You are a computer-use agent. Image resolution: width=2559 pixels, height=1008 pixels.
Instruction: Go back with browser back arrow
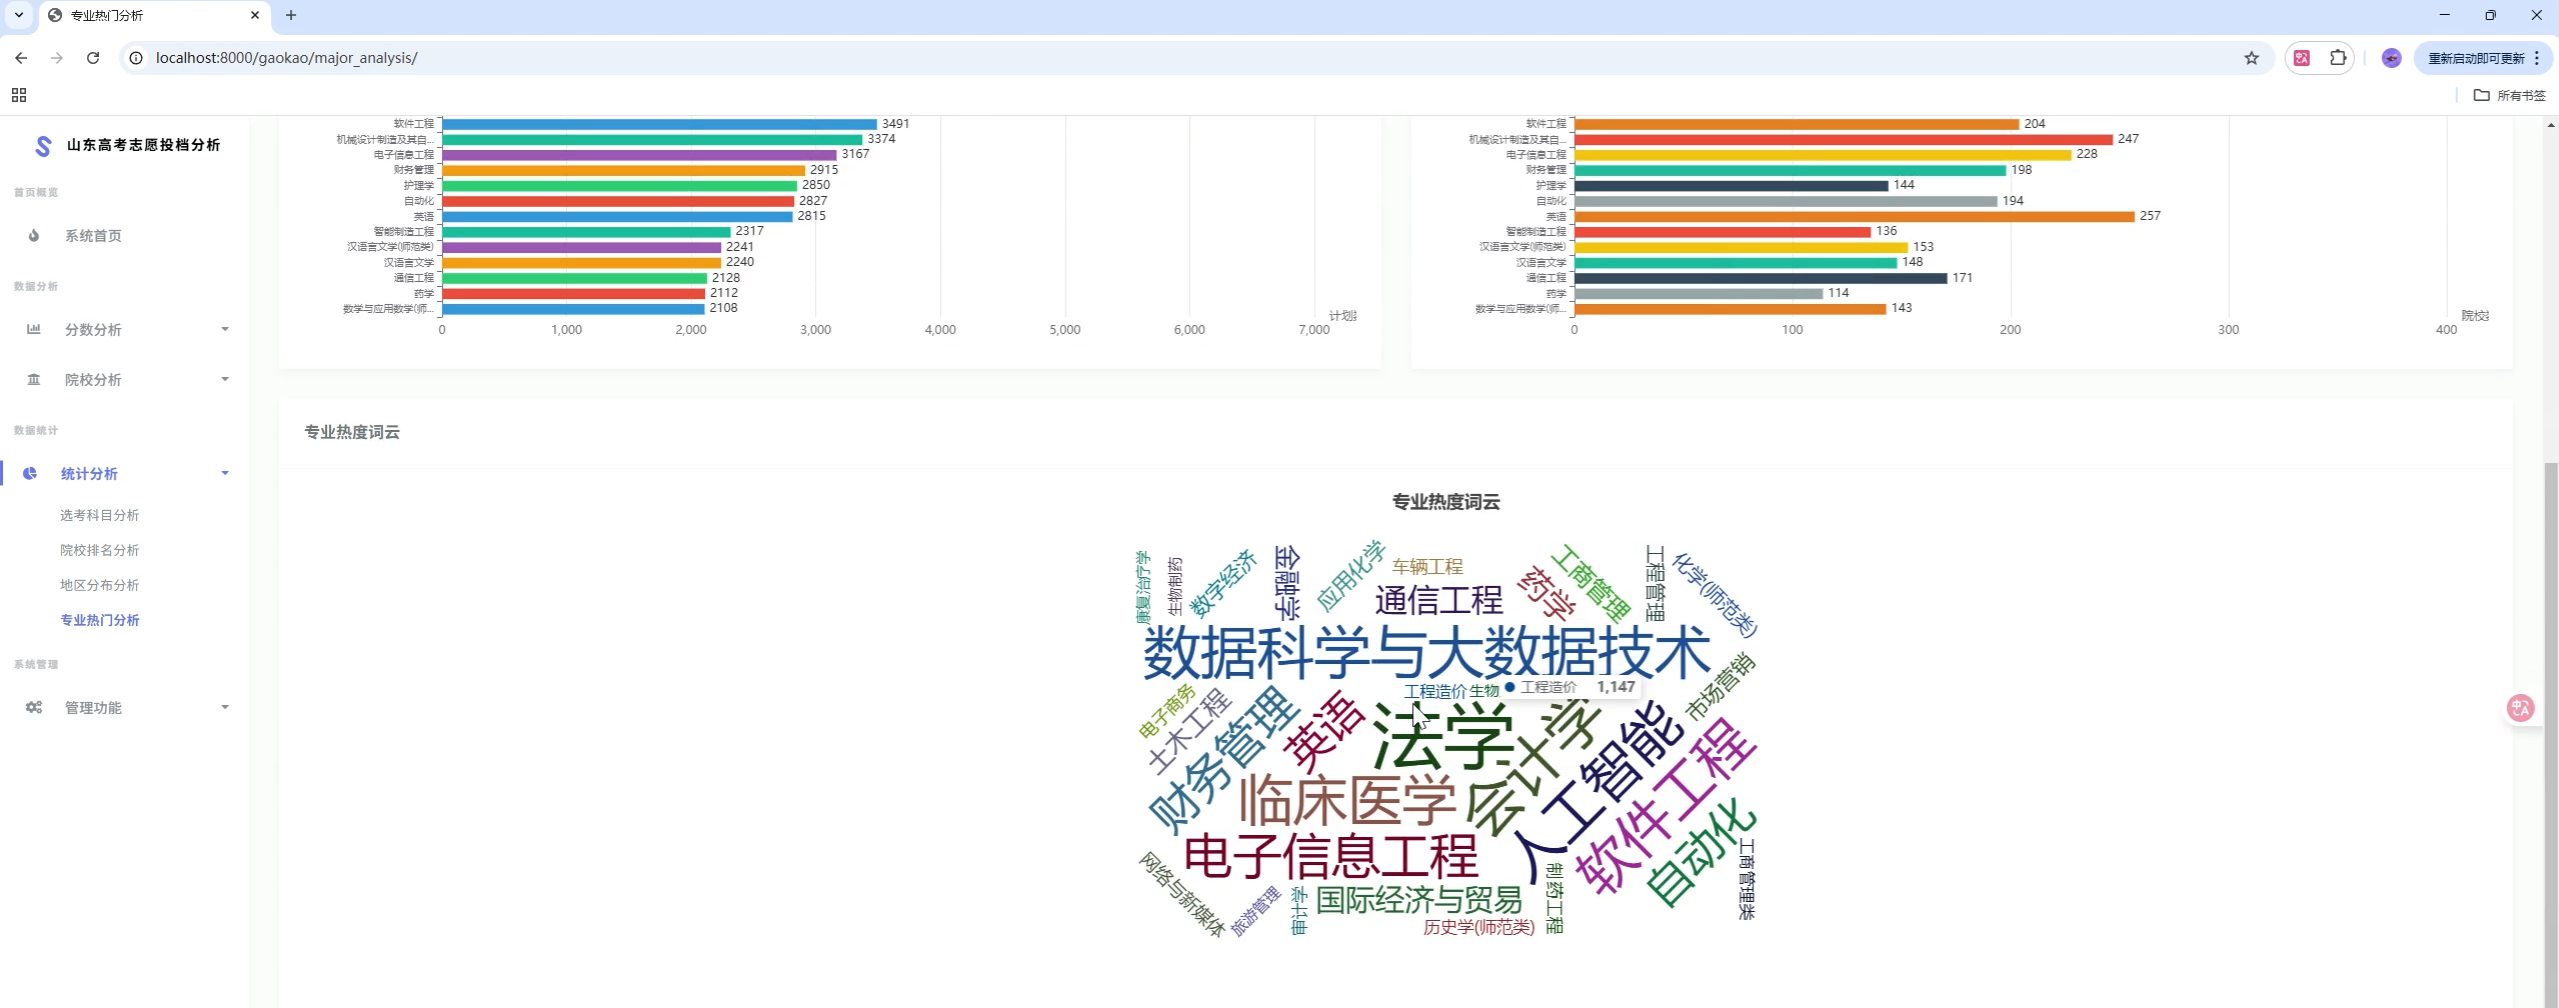click(x=21, y=58)
